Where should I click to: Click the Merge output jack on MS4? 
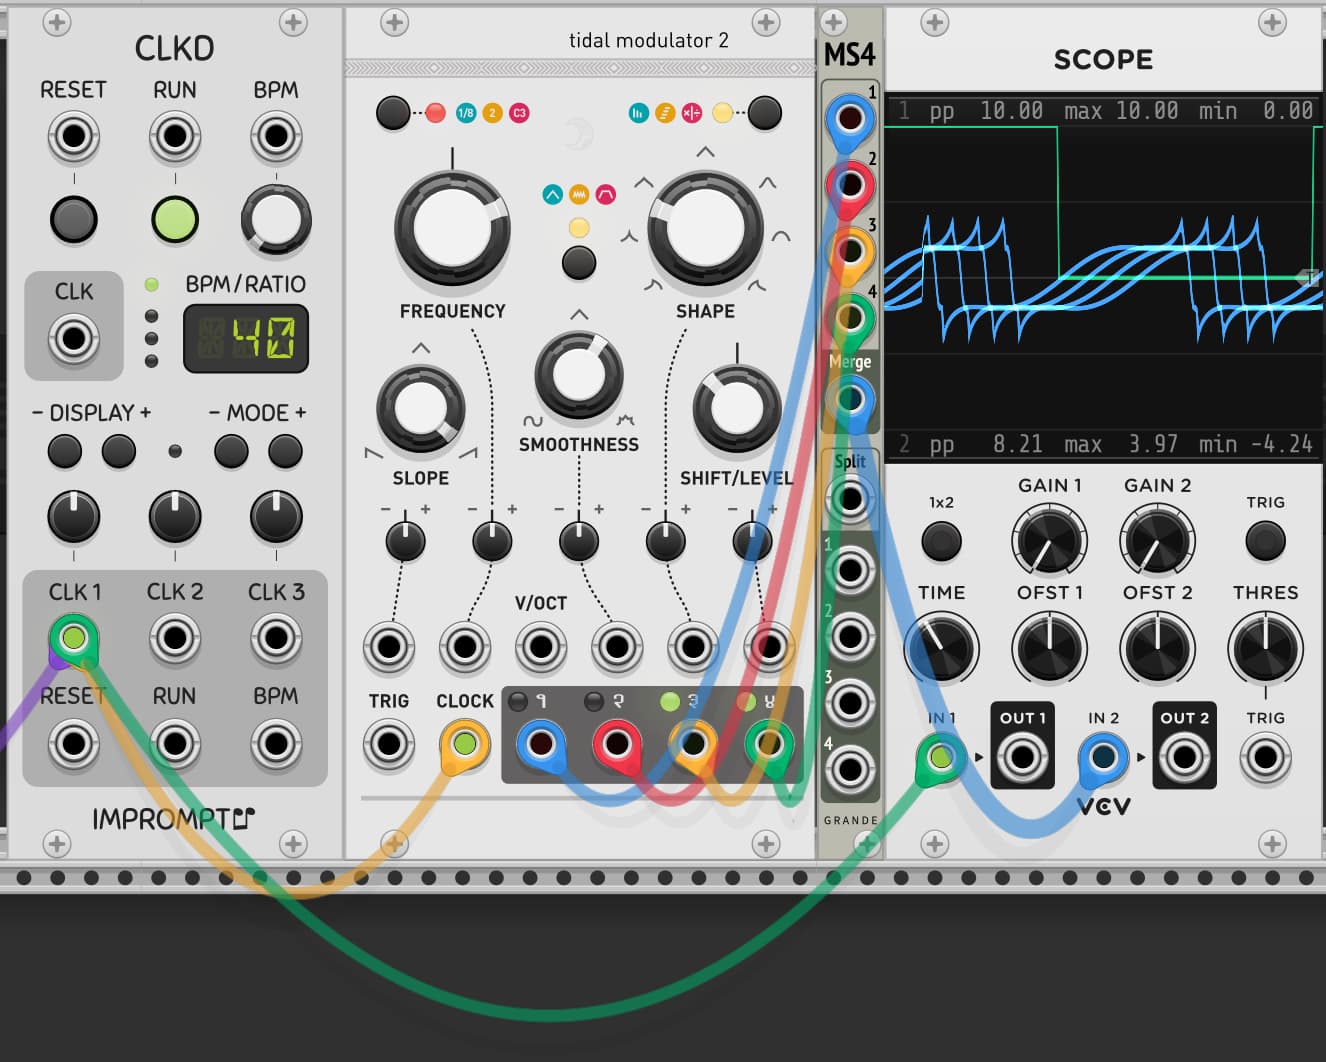[850, 399]
